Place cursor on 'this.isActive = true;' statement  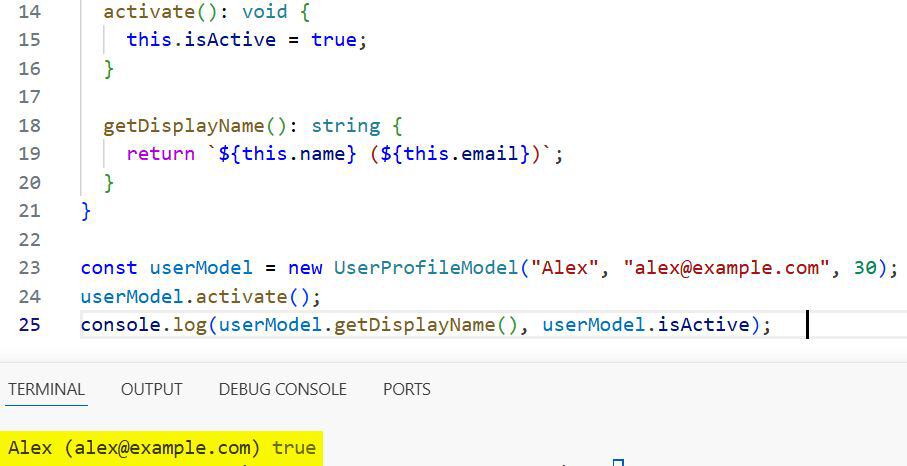point(247,40)
